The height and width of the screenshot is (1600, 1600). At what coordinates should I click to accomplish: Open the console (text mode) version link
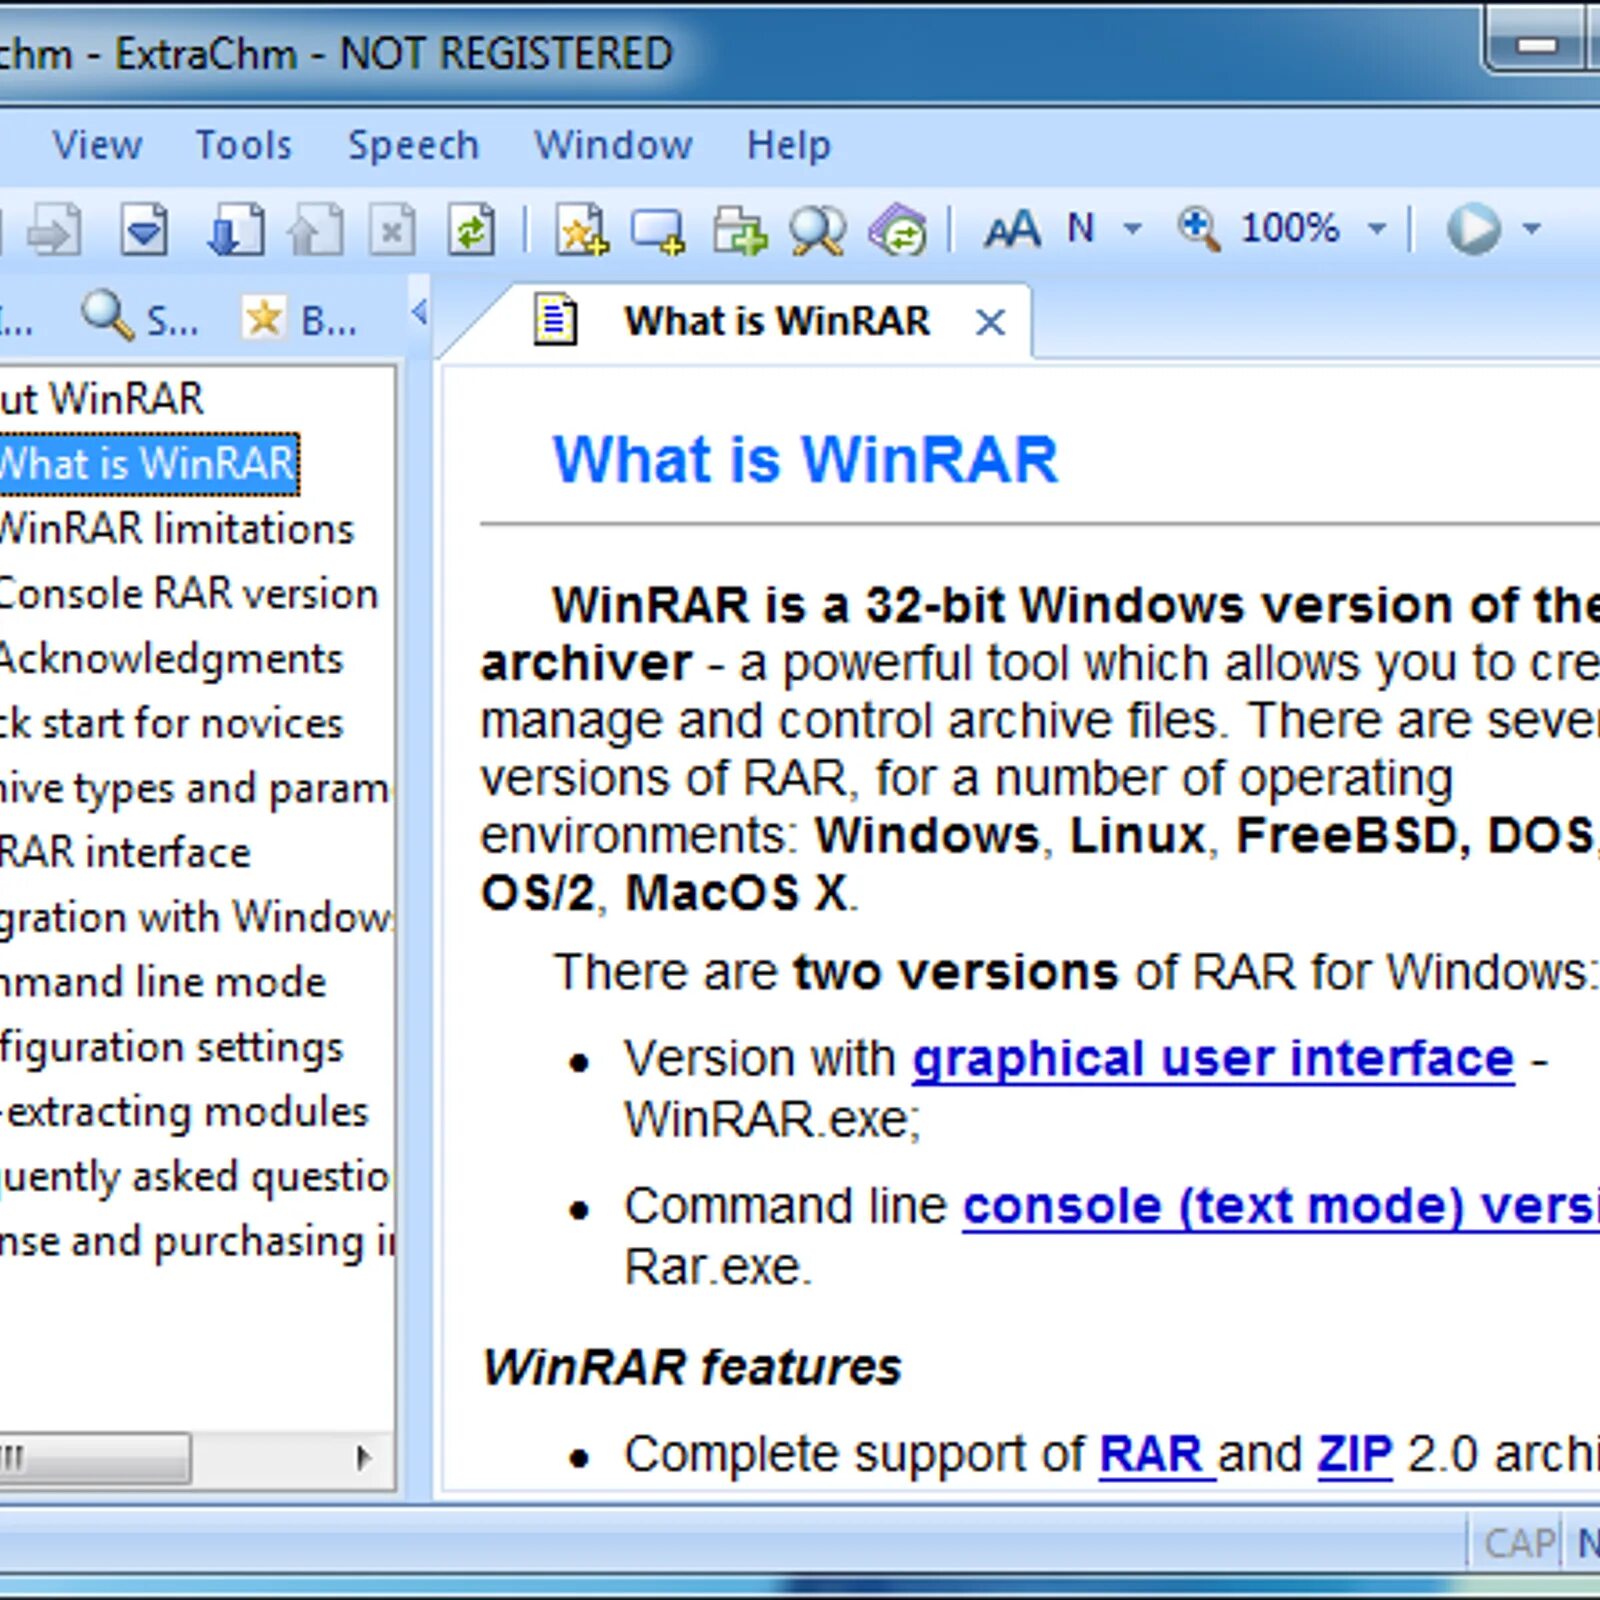[1281, 1207]
